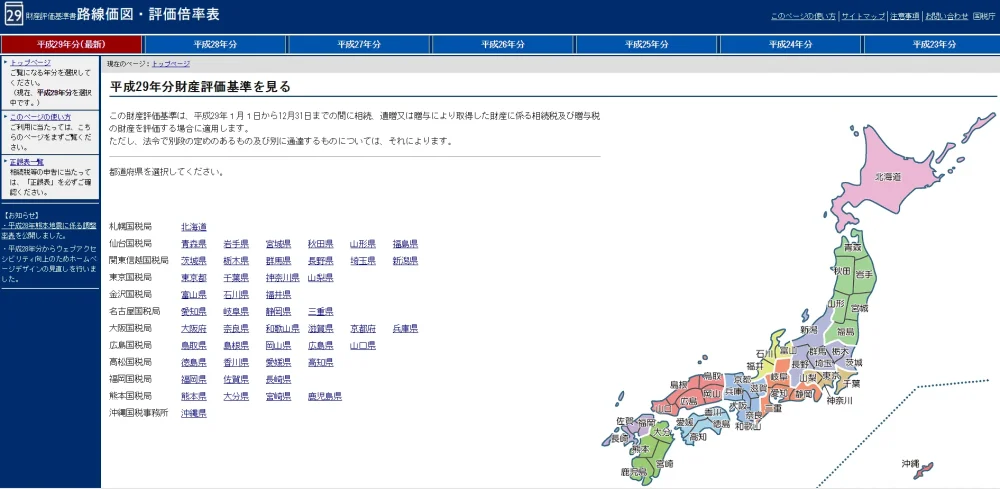Click 東京都 in the prefecture list
The image size is (1000, 489).
pyautogui.click(x=194, y=277)
